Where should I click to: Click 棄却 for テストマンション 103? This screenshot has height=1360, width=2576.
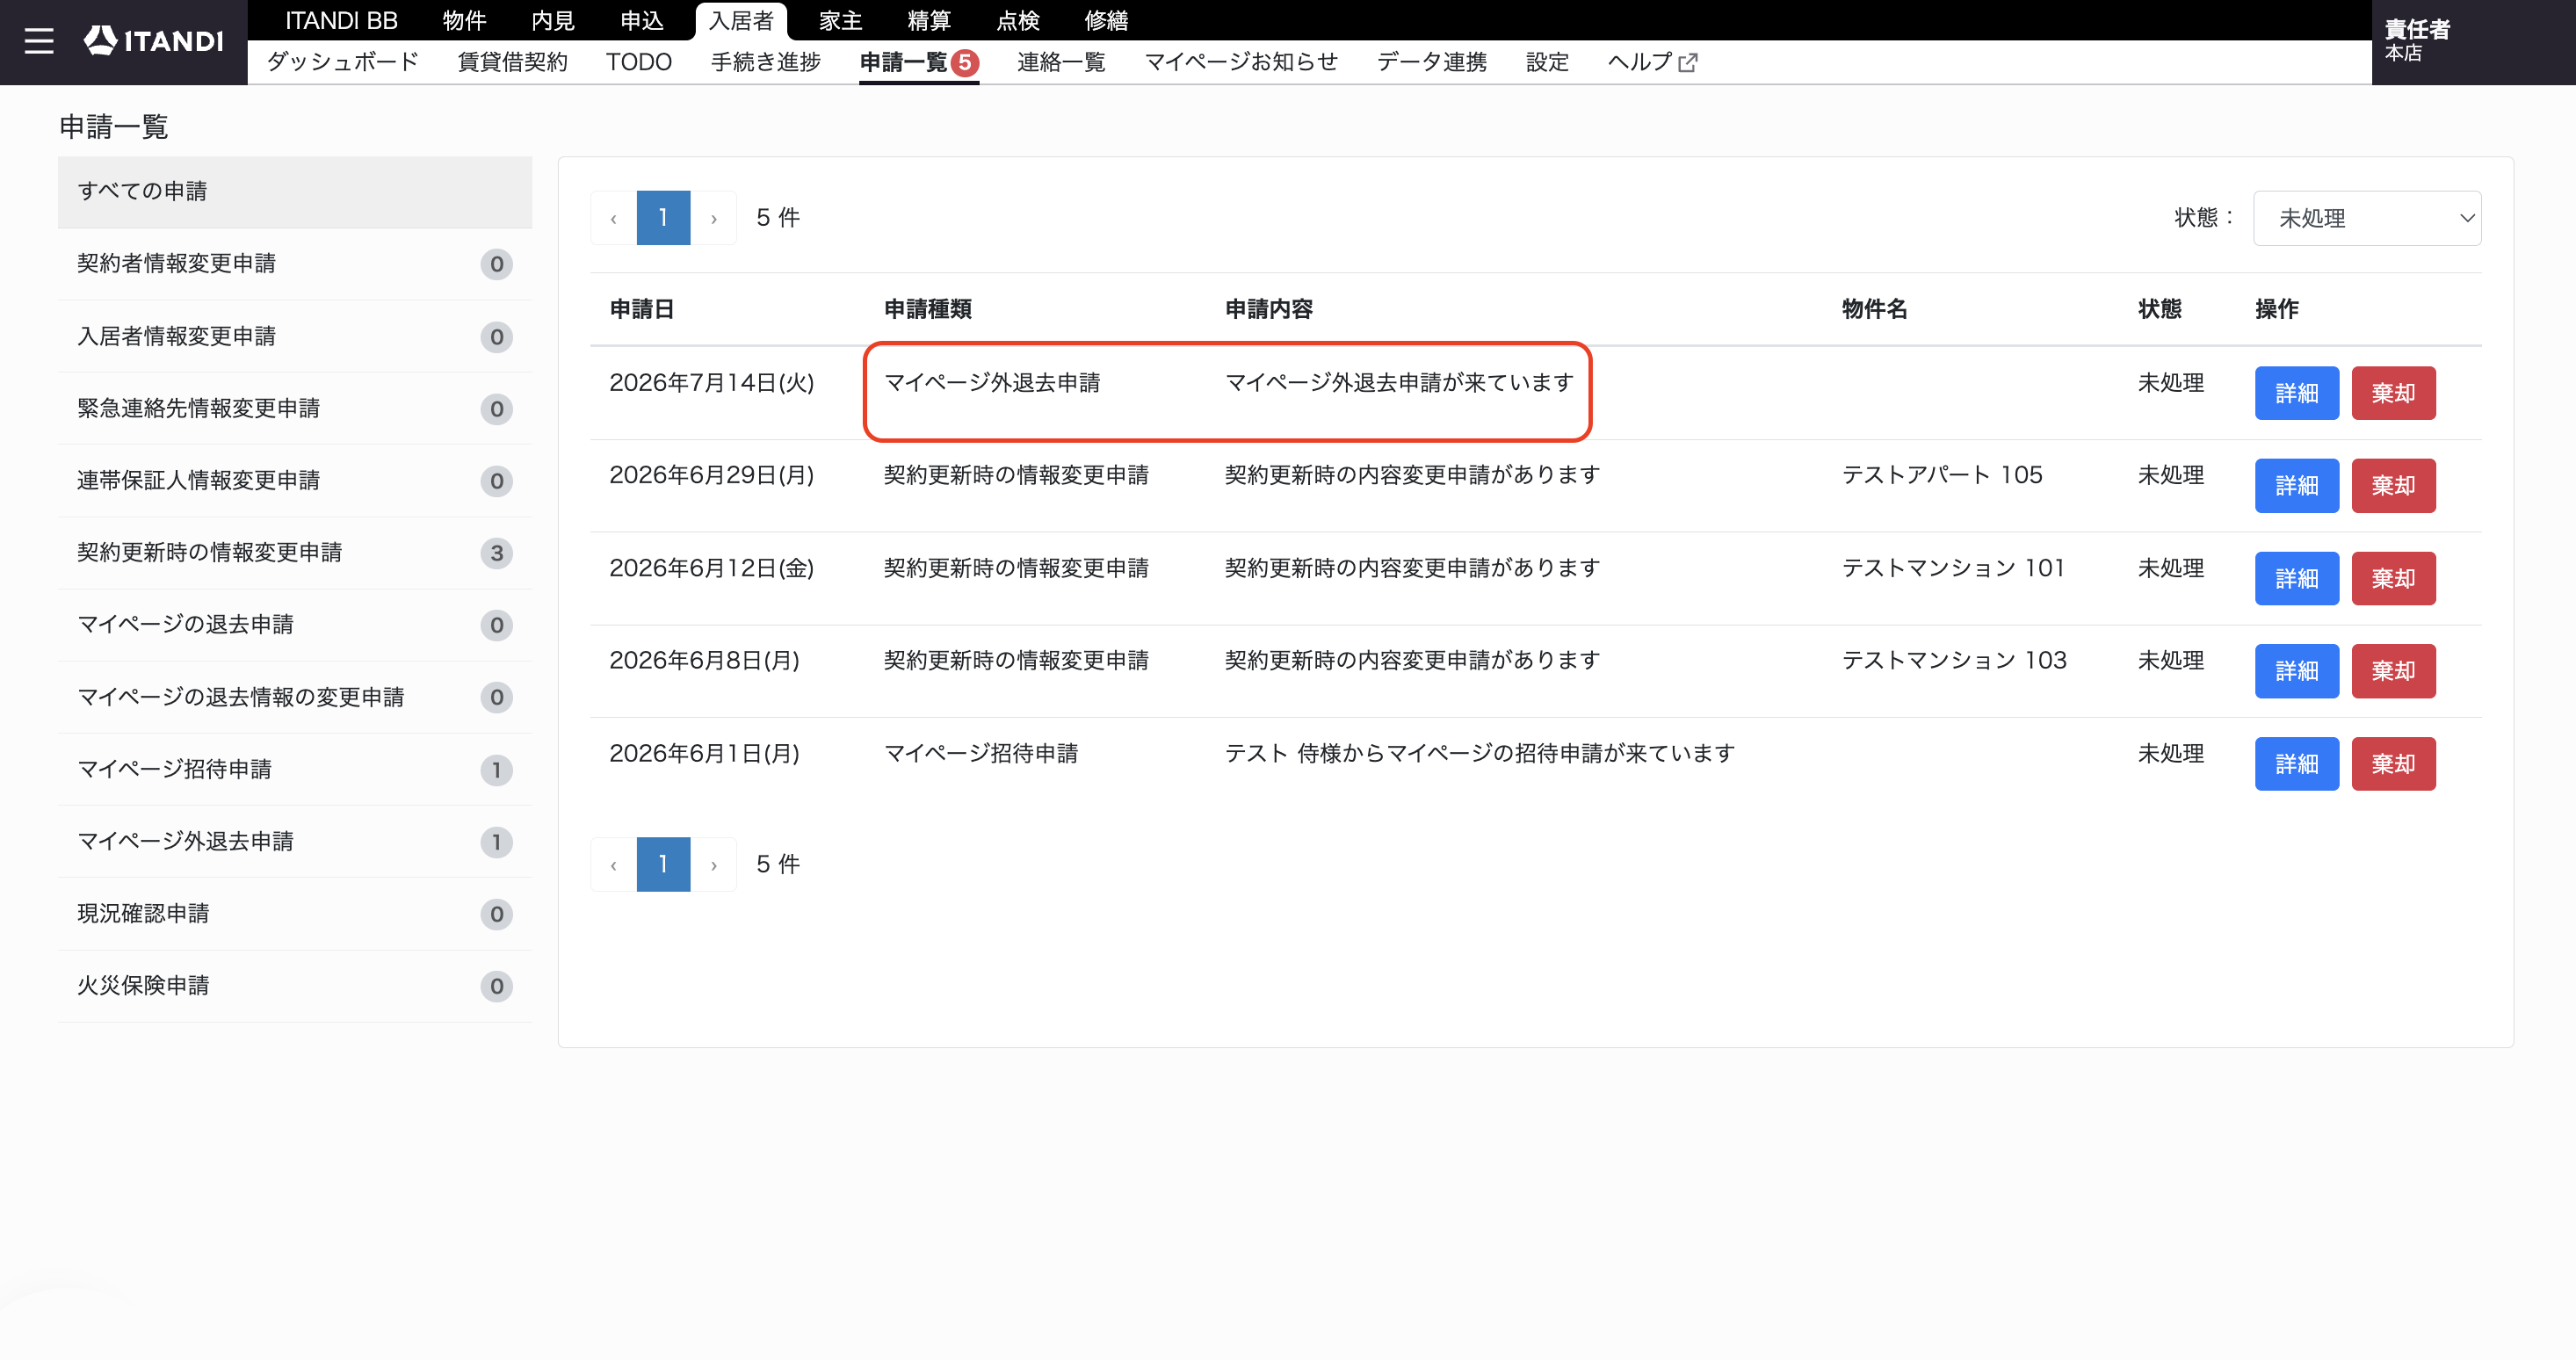2393,671
